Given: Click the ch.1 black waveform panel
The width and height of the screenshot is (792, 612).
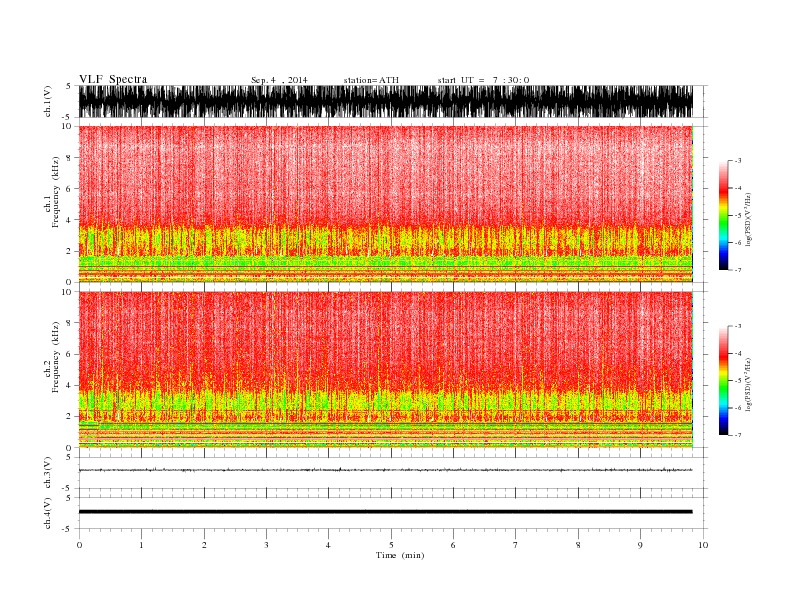Looking at the screenshot, I should (385, 101).
